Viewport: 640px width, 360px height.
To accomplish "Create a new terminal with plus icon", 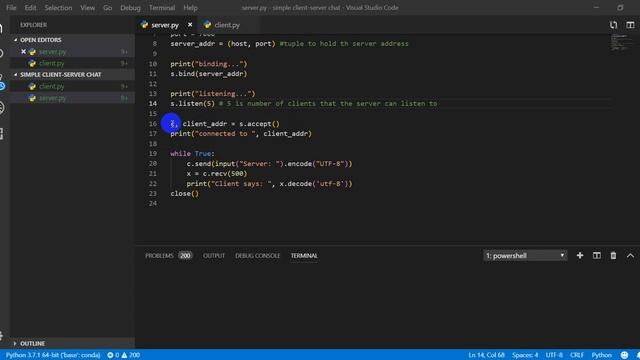I will pos(580,256).
